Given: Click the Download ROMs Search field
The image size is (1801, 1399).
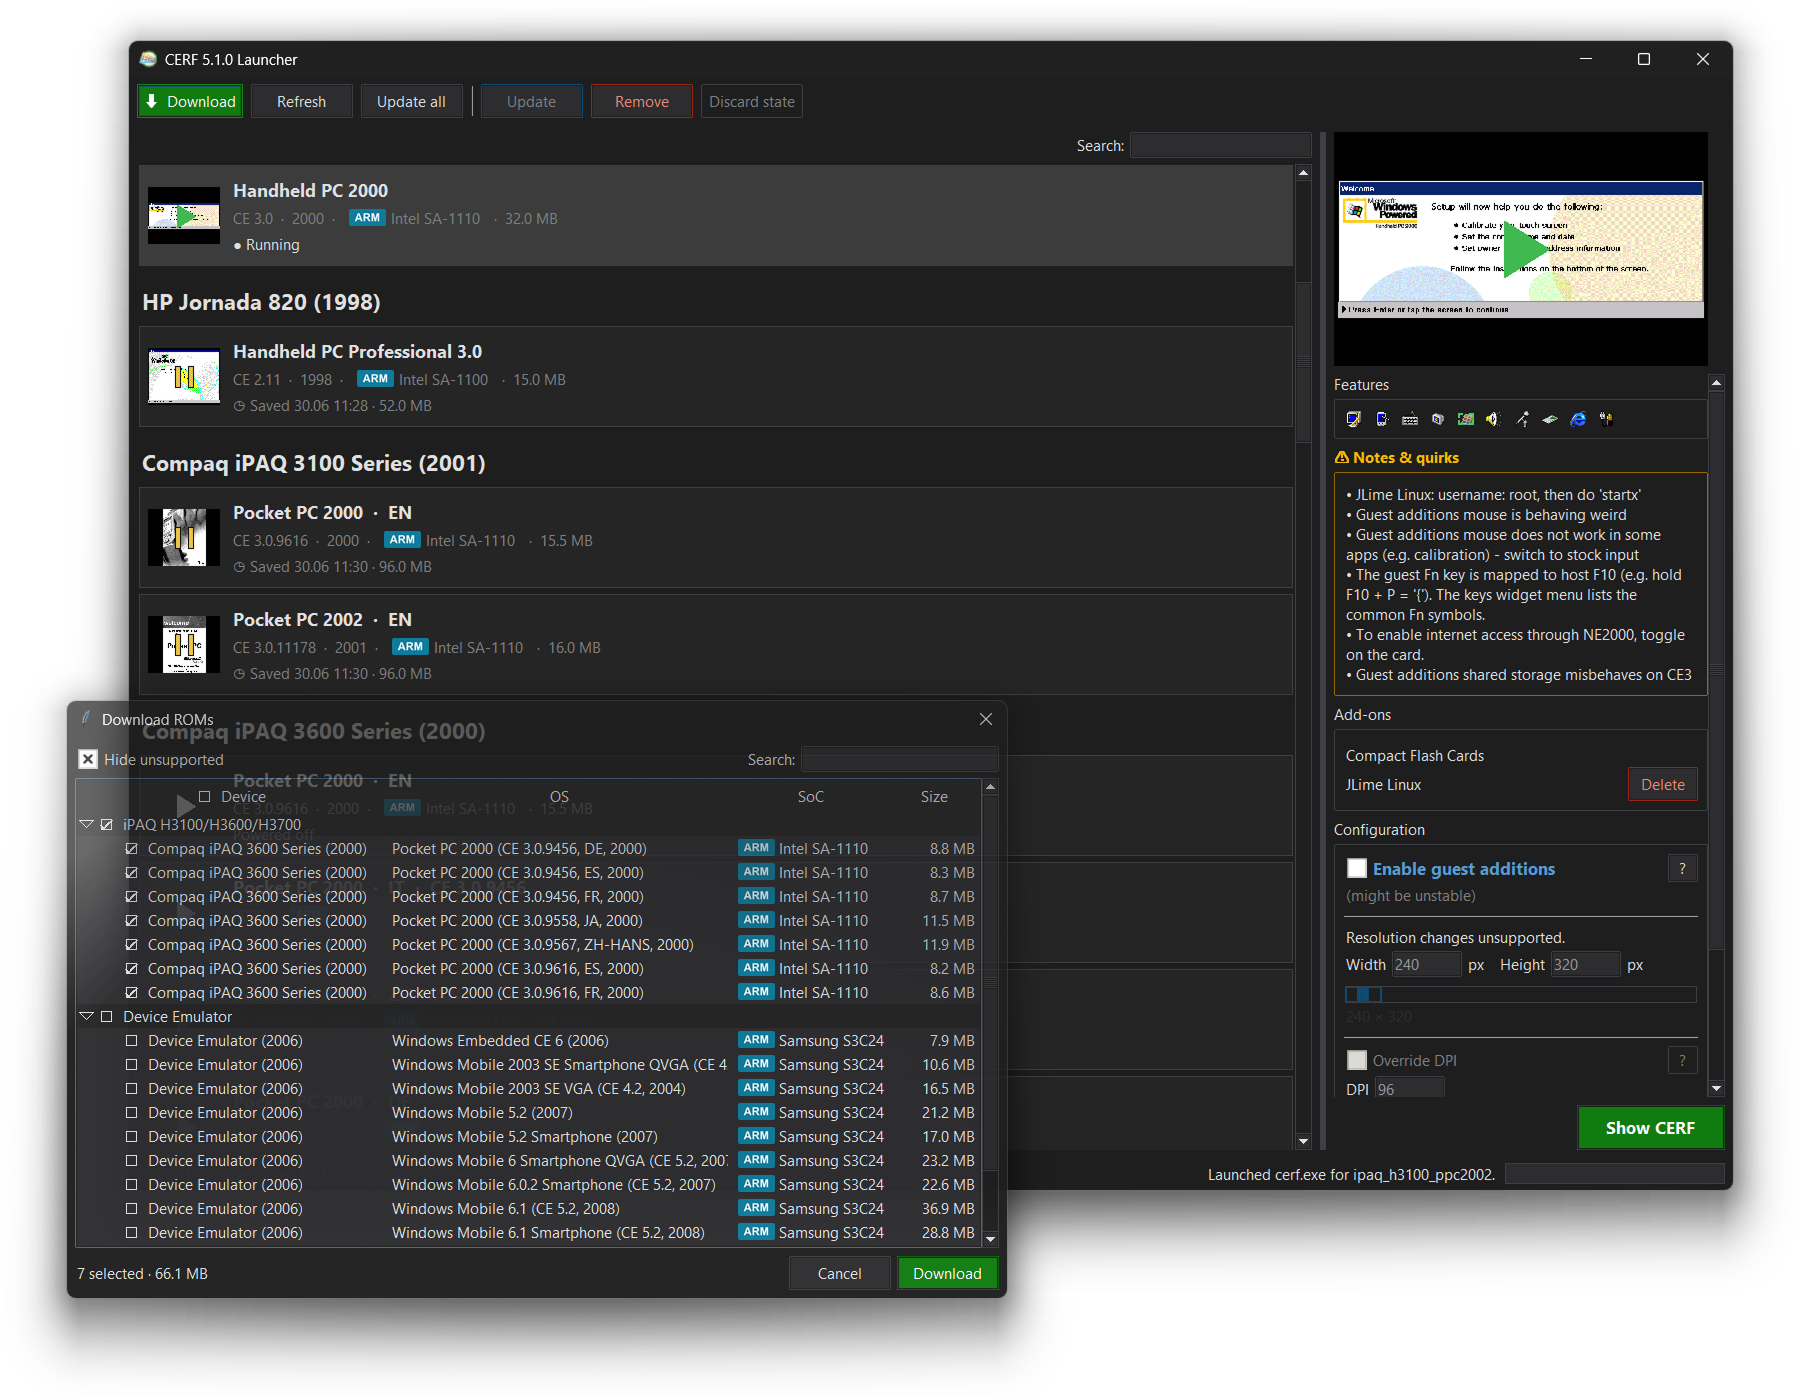Looking at the screenshot, I should (899, 759).
